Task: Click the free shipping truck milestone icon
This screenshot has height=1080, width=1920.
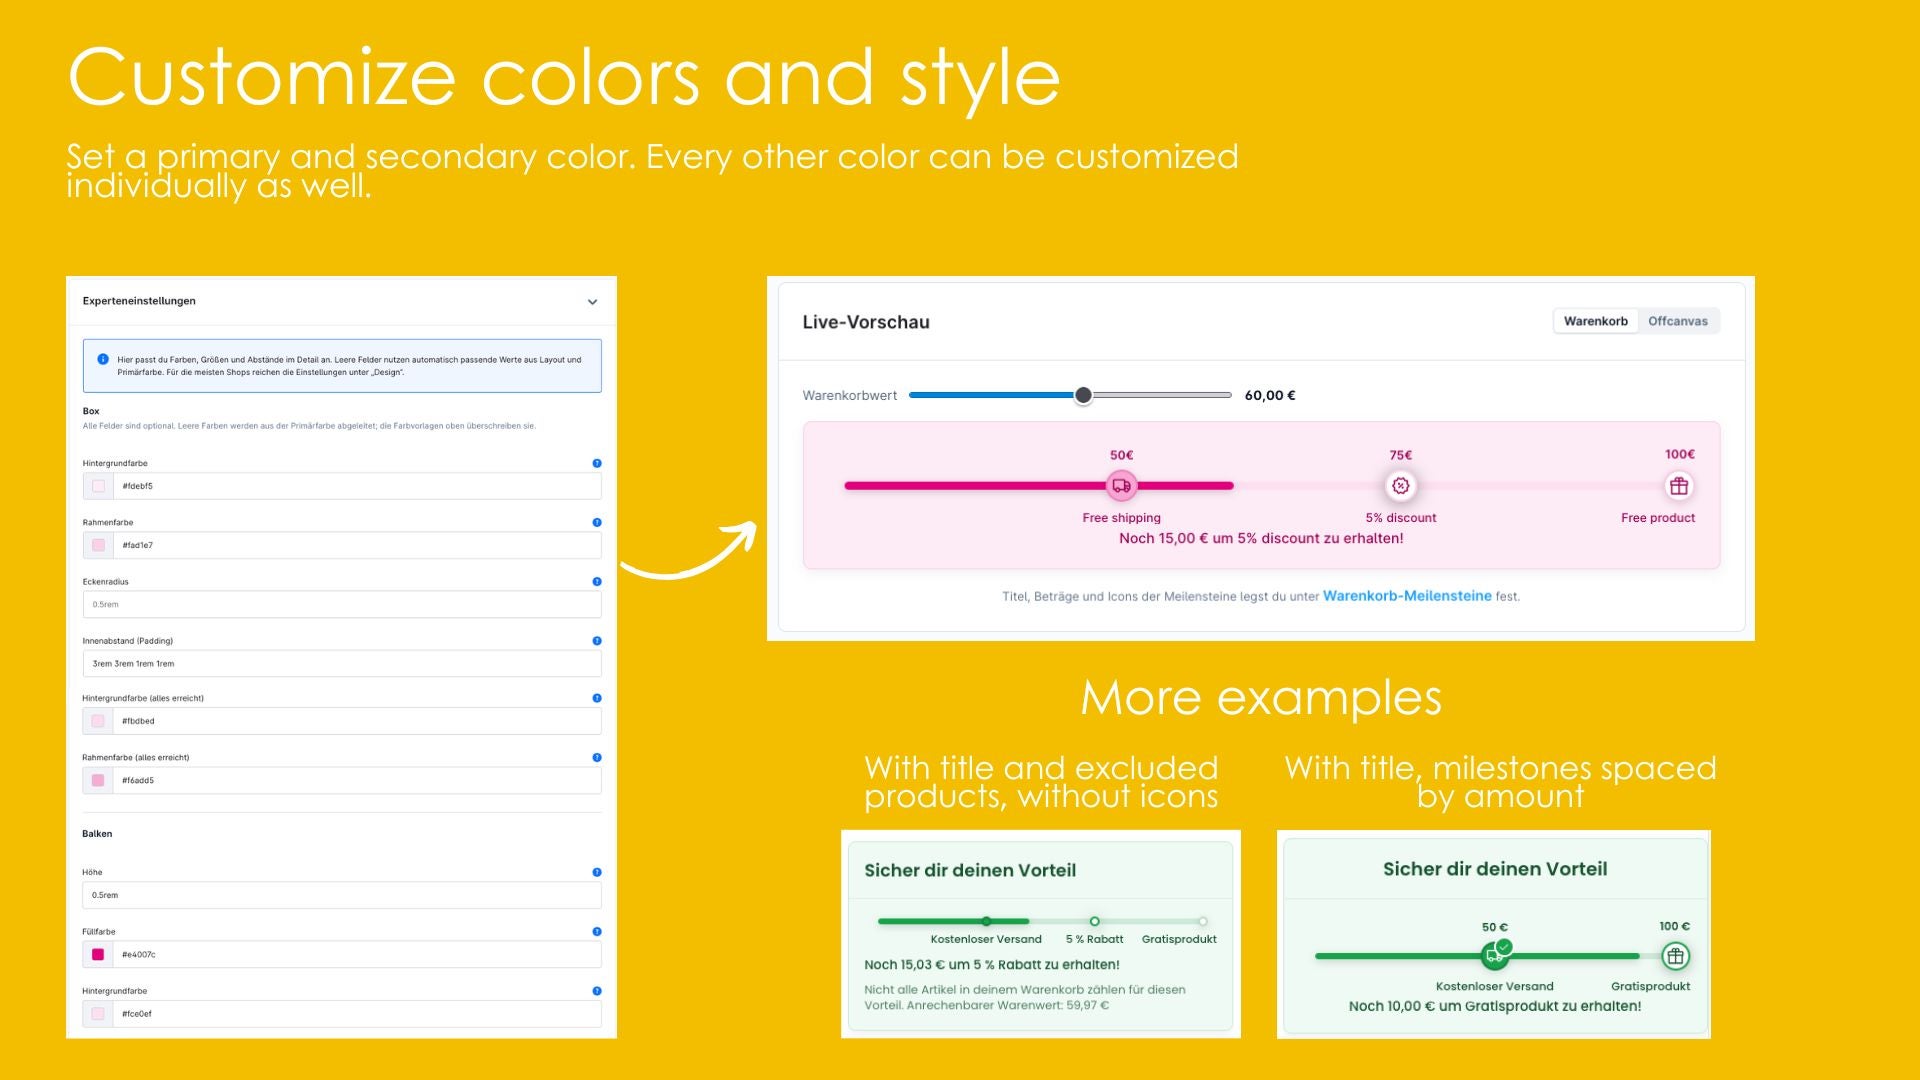Action: [x=1121, y=486]
